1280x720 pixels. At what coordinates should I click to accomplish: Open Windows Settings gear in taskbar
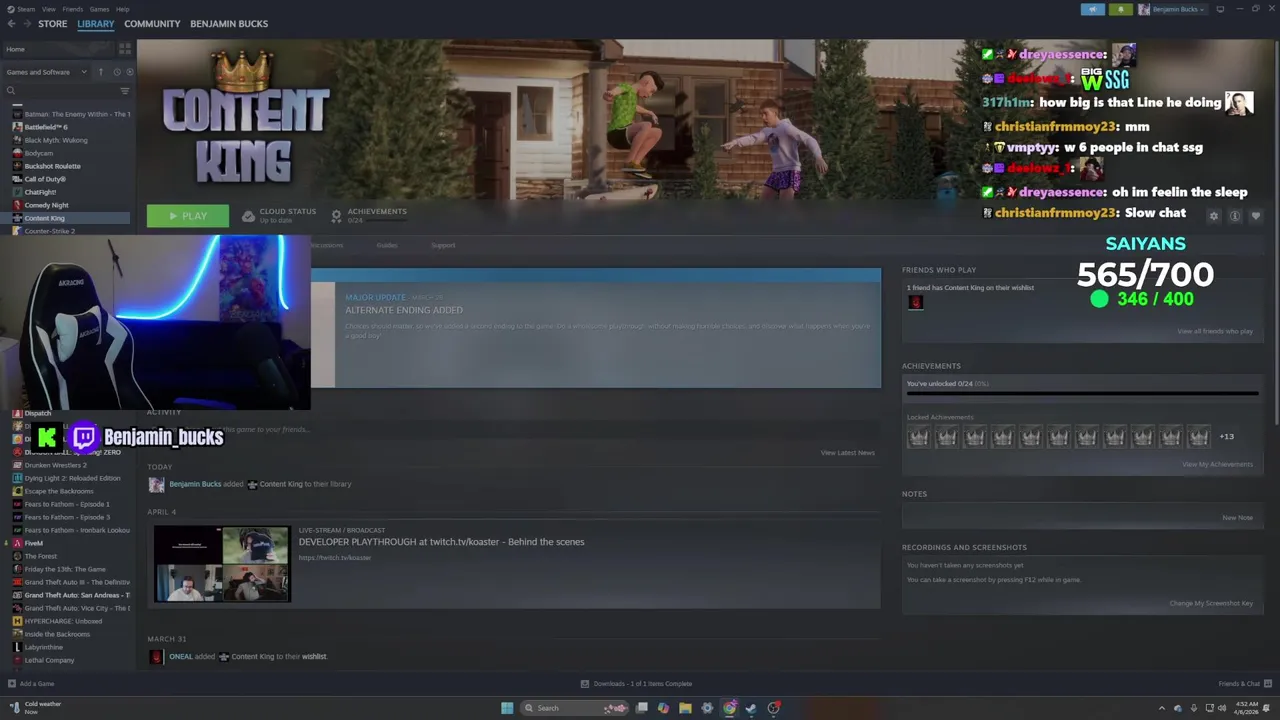coord(707,708)
